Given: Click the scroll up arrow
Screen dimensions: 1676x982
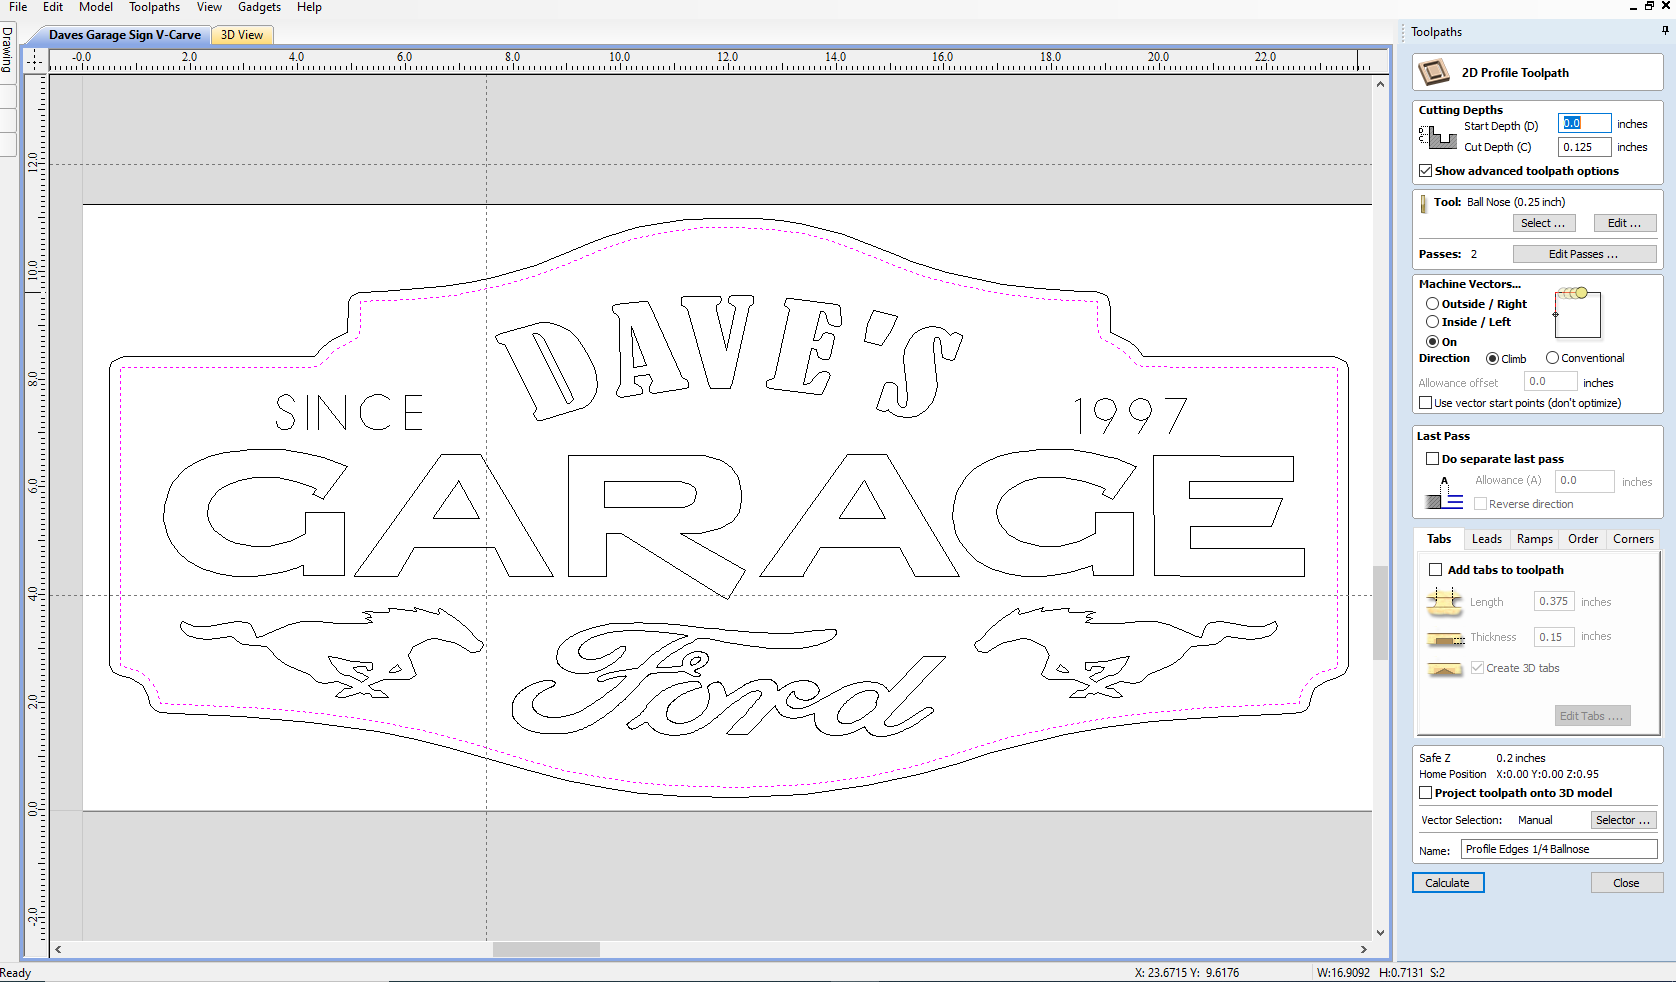Looking at the screenshot, I should [x=1380, y=84].
